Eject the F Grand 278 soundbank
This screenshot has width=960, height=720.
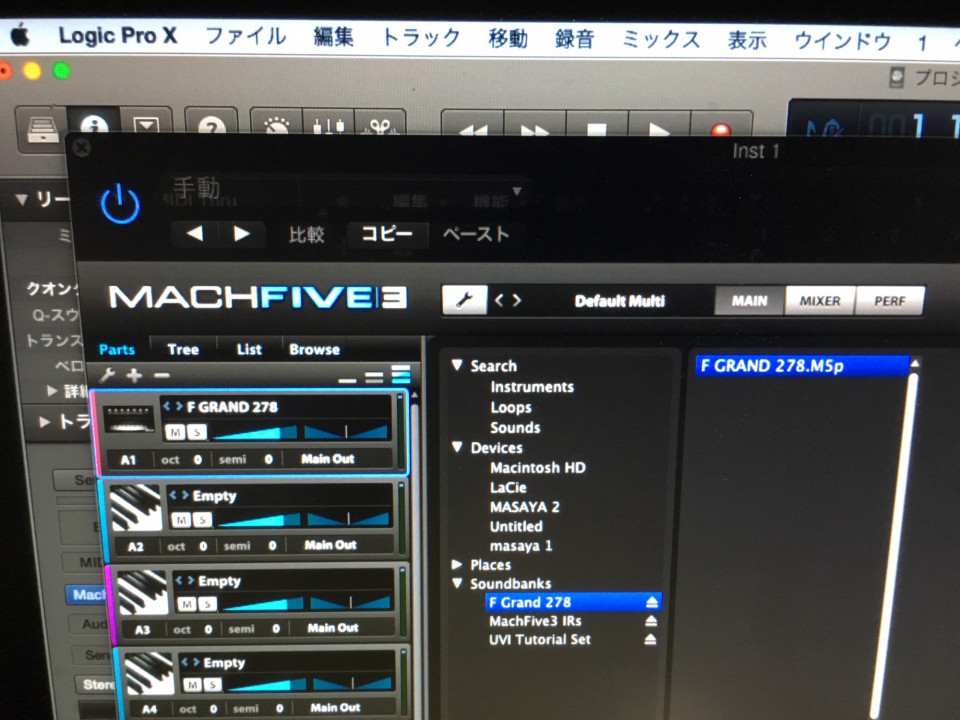pyautogui.click(x=651, y=602)
